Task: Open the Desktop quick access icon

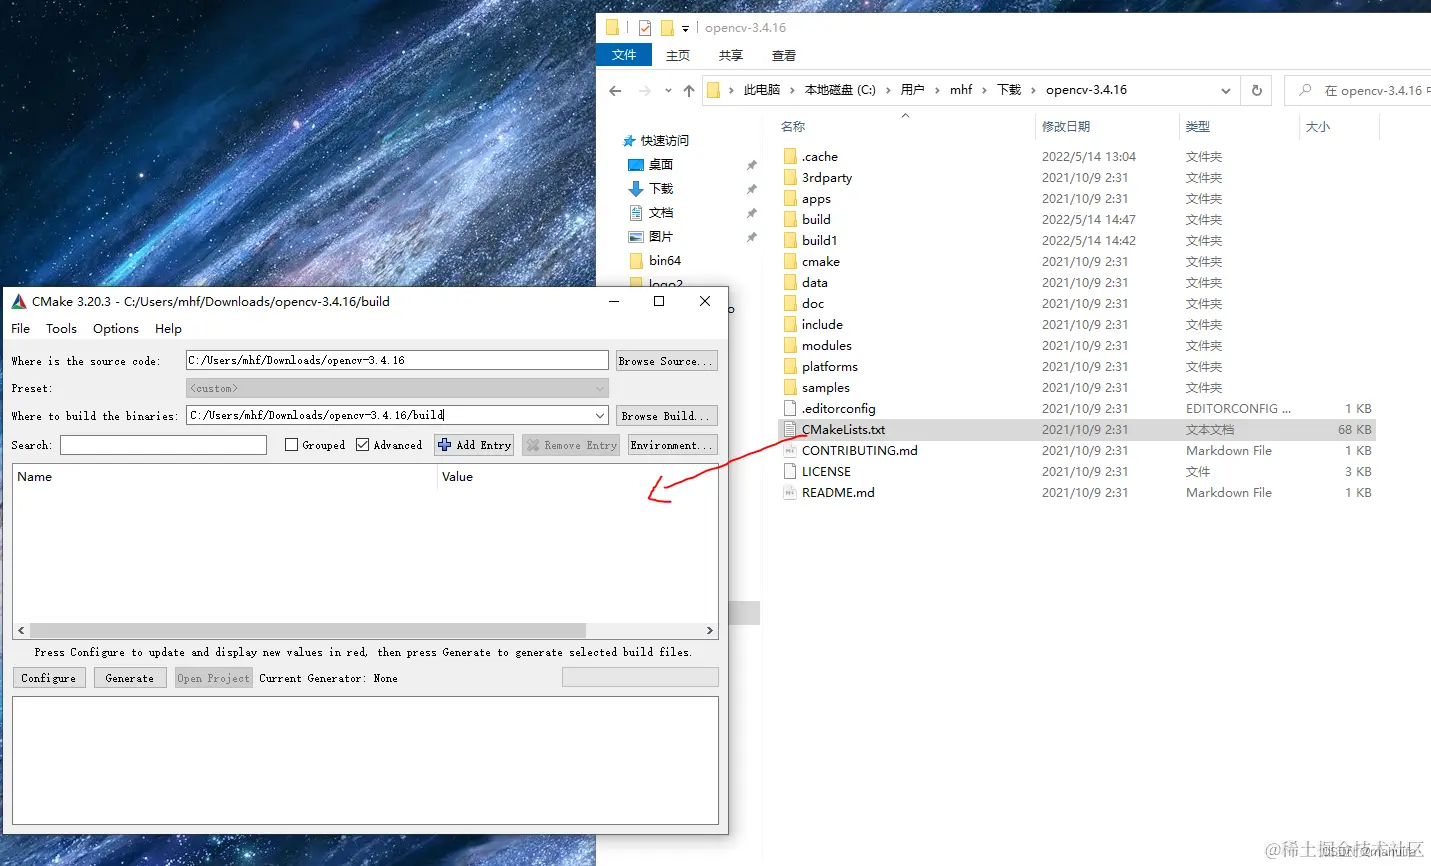Action: [x=636, y=165]
